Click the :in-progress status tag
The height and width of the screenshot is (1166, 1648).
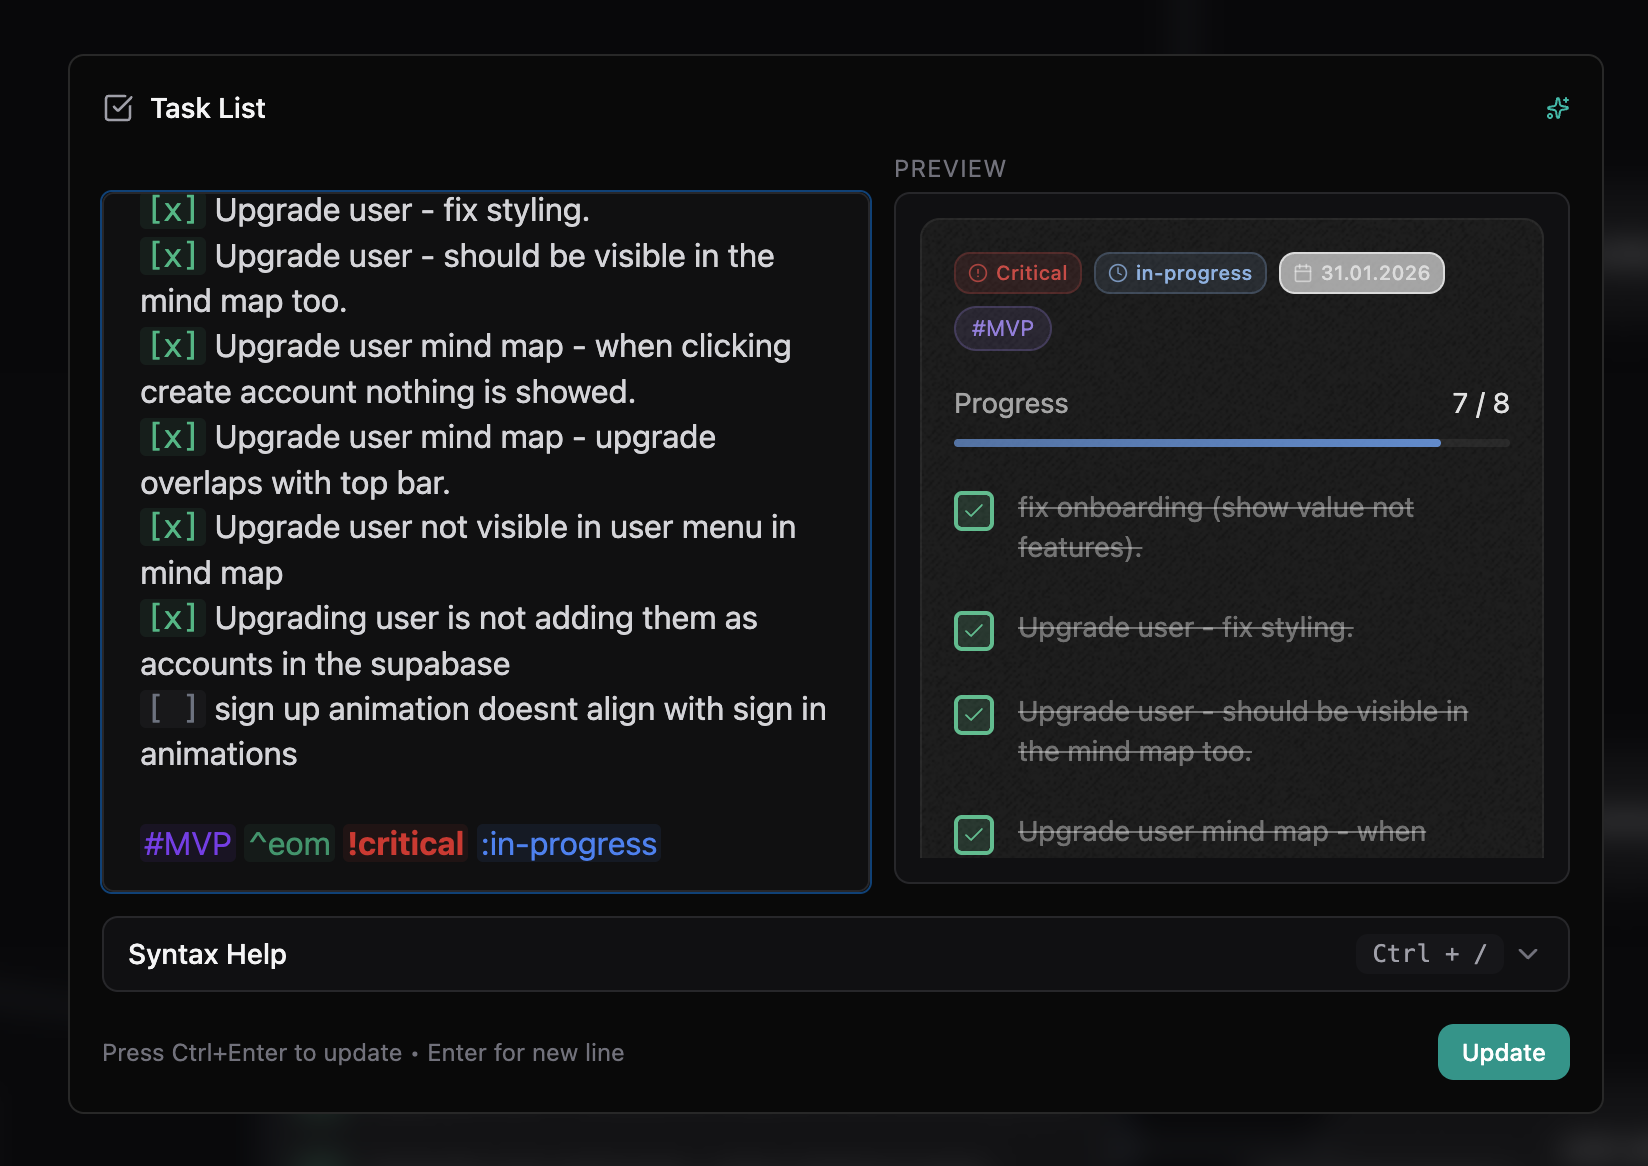coord(568,843)
